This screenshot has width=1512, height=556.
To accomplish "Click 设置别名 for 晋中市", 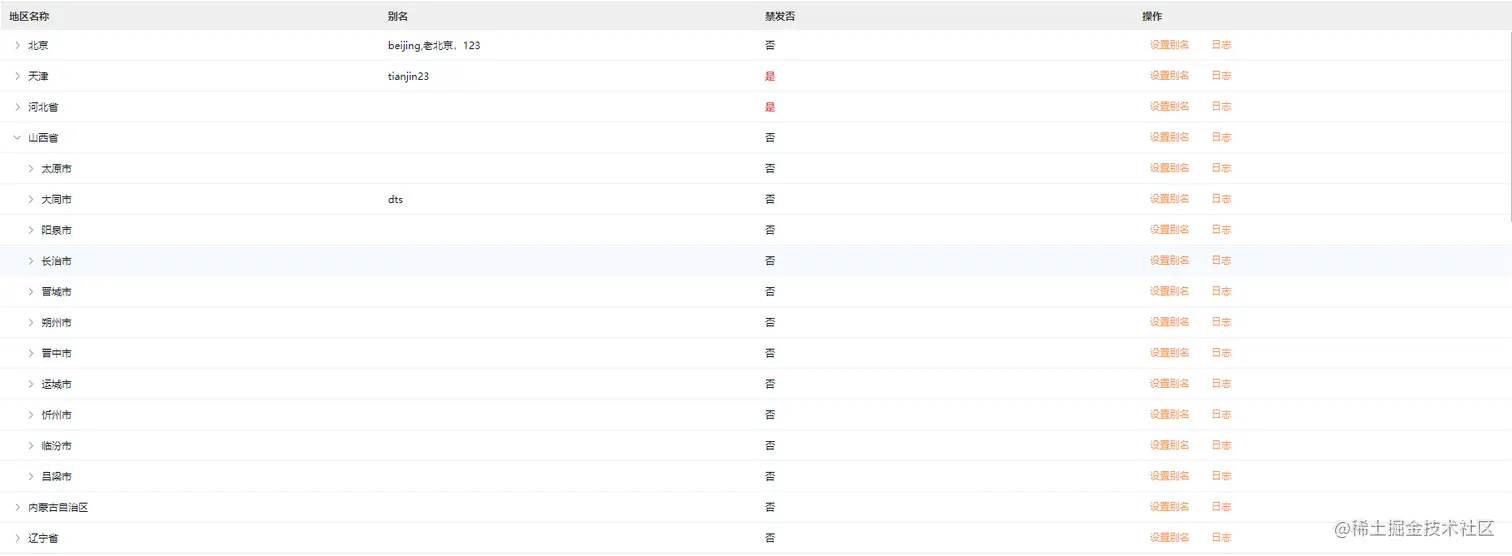I will coord(1169,353).
